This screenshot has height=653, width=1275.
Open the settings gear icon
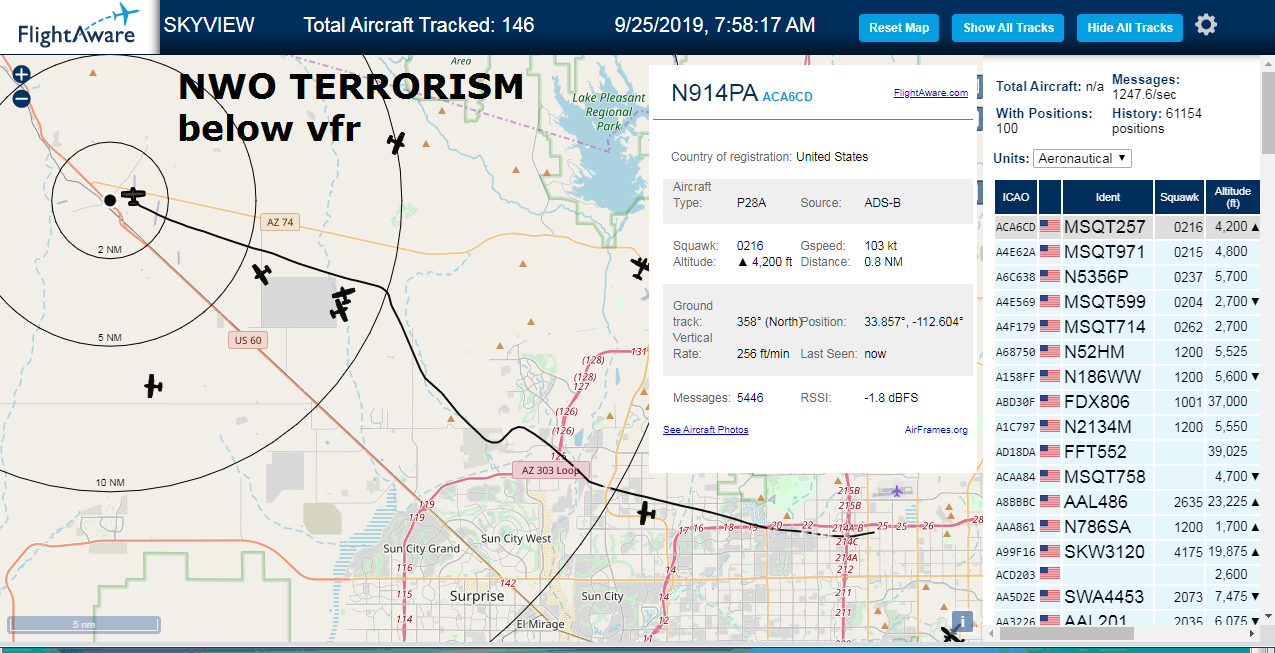tap(1206, 26)
